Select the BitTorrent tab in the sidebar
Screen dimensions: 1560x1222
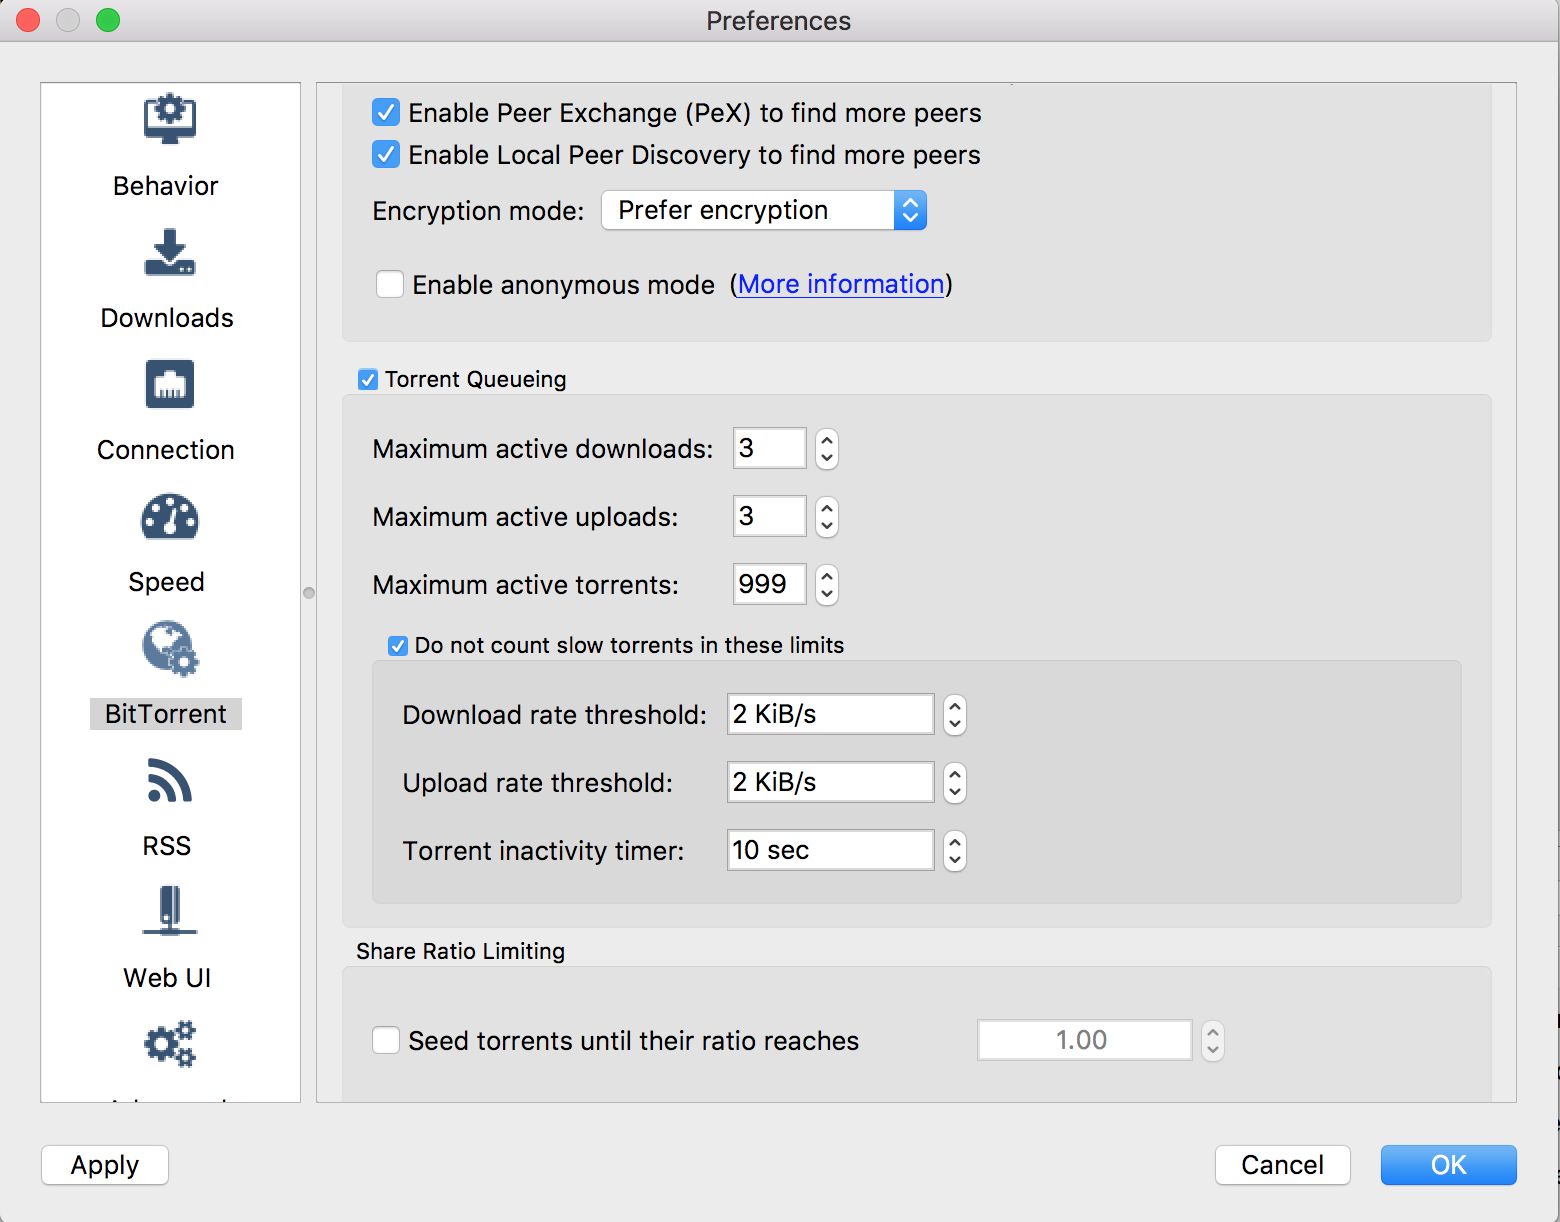[166, 713]
